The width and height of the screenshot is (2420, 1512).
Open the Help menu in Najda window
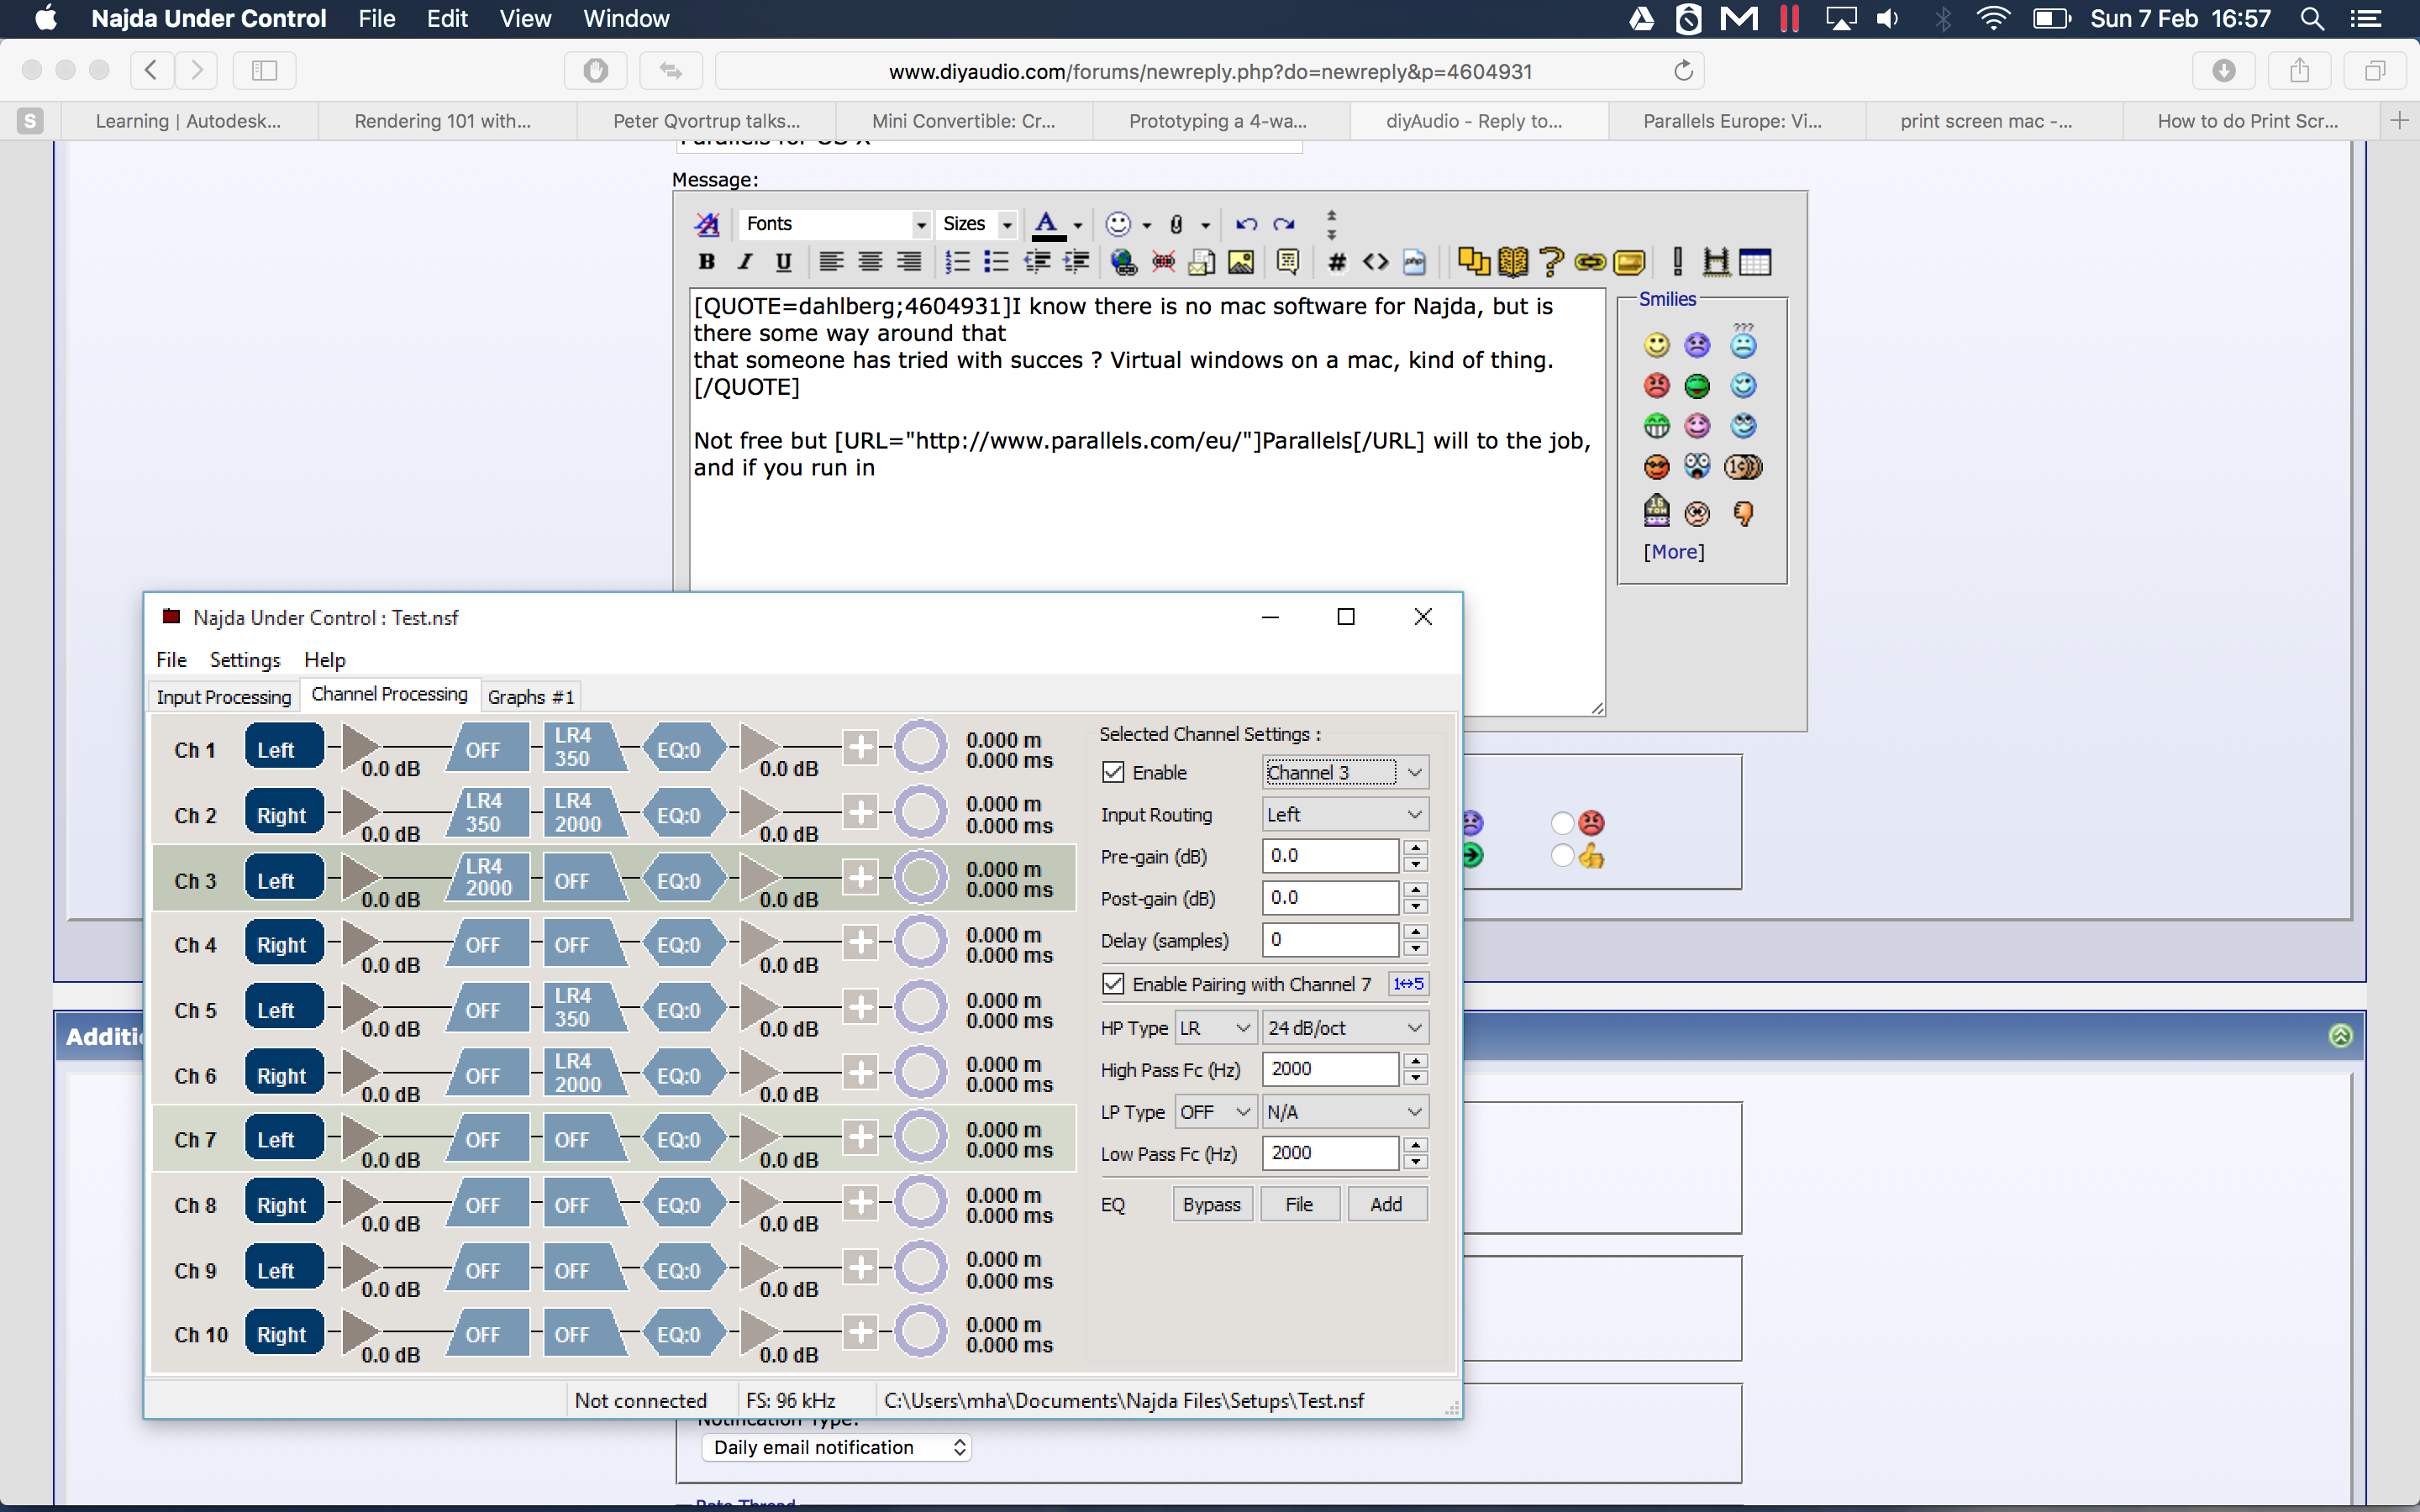[325, 660]
